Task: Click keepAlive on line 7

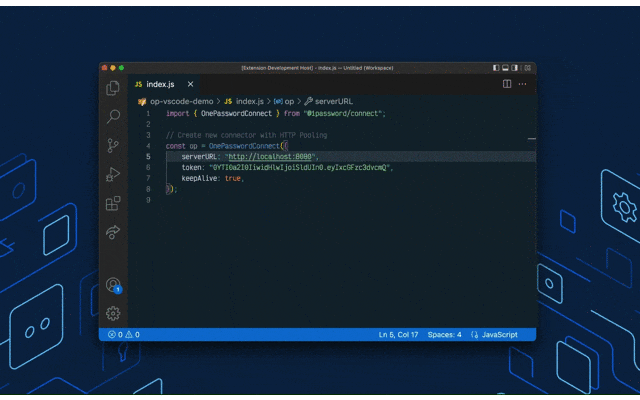Action: point(199,178)
